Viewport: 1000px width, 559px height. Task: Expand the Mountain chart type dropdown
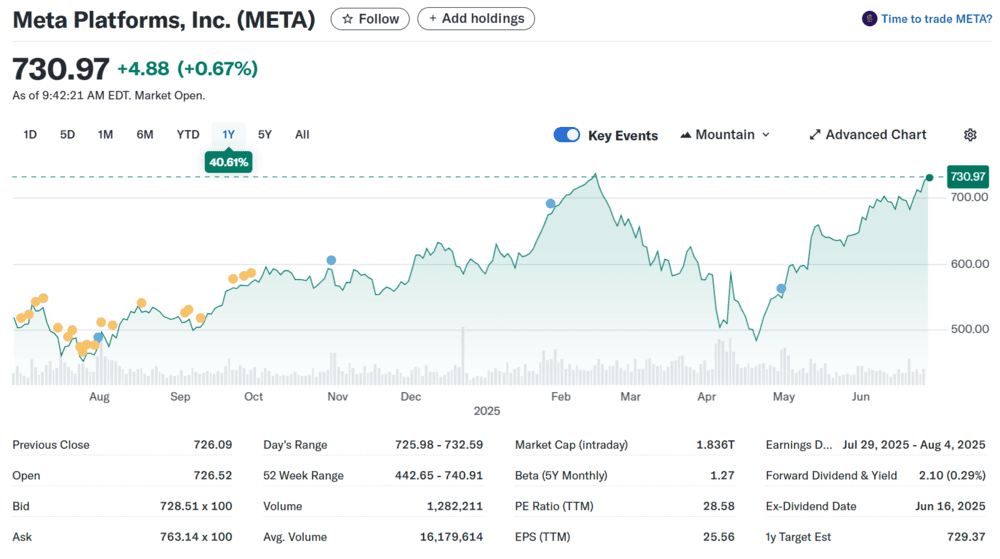(725, 135)
